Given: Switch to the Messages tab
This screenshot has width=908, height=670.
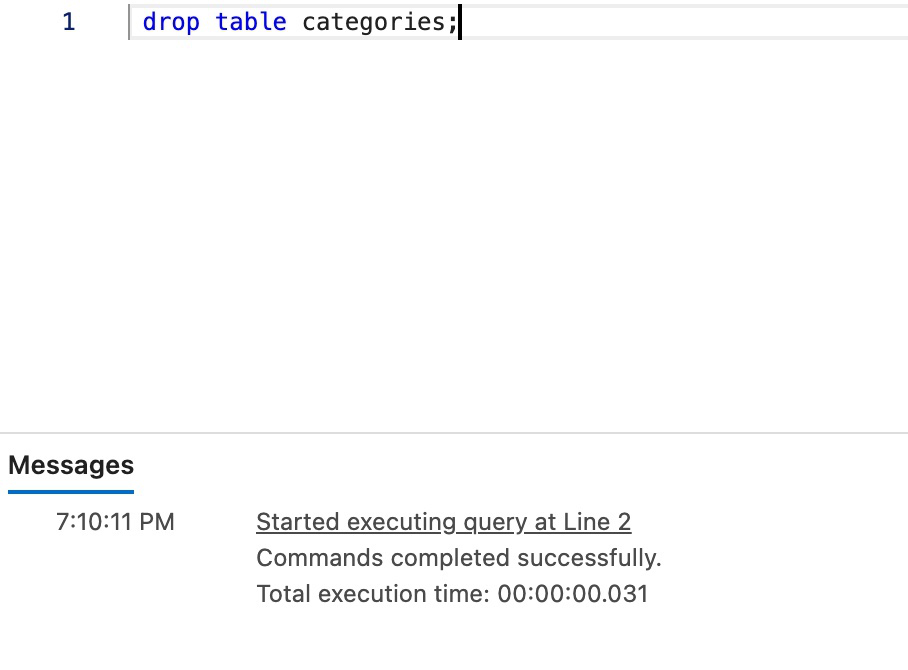Looking at the screenshot, I should (x=71, y=465).
